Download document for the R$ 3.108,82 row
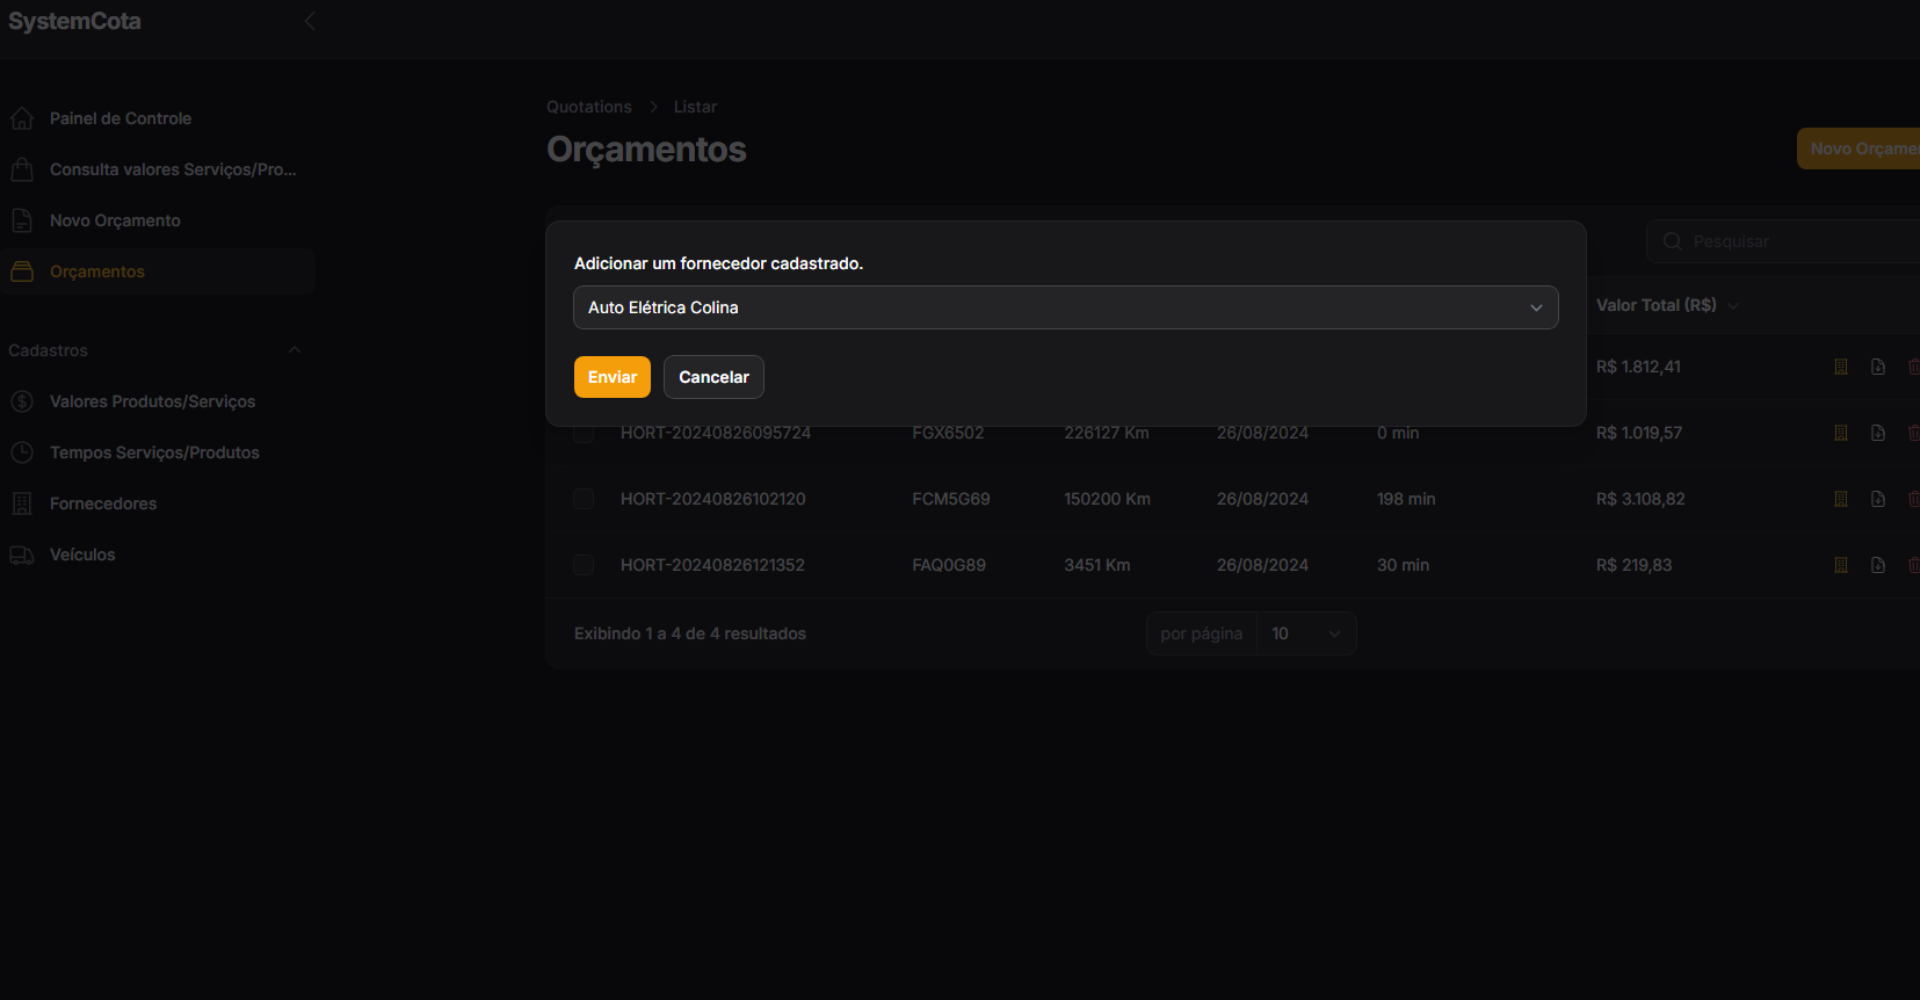This screenshot has height=1000, width=1920. click(x=1878, y=499)
